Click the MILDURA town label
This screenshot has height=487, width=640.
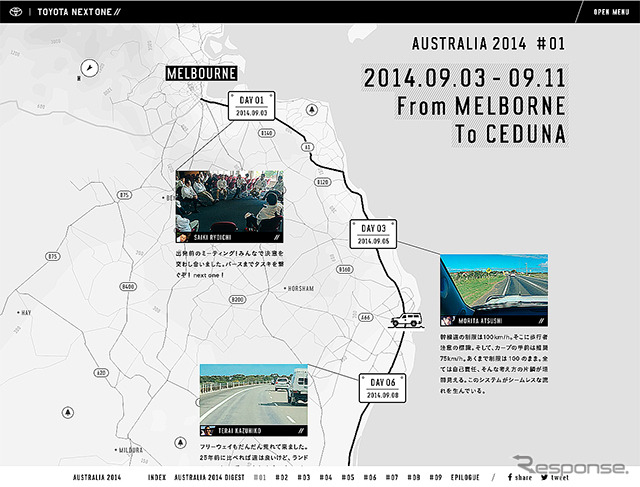coord(129,450)
